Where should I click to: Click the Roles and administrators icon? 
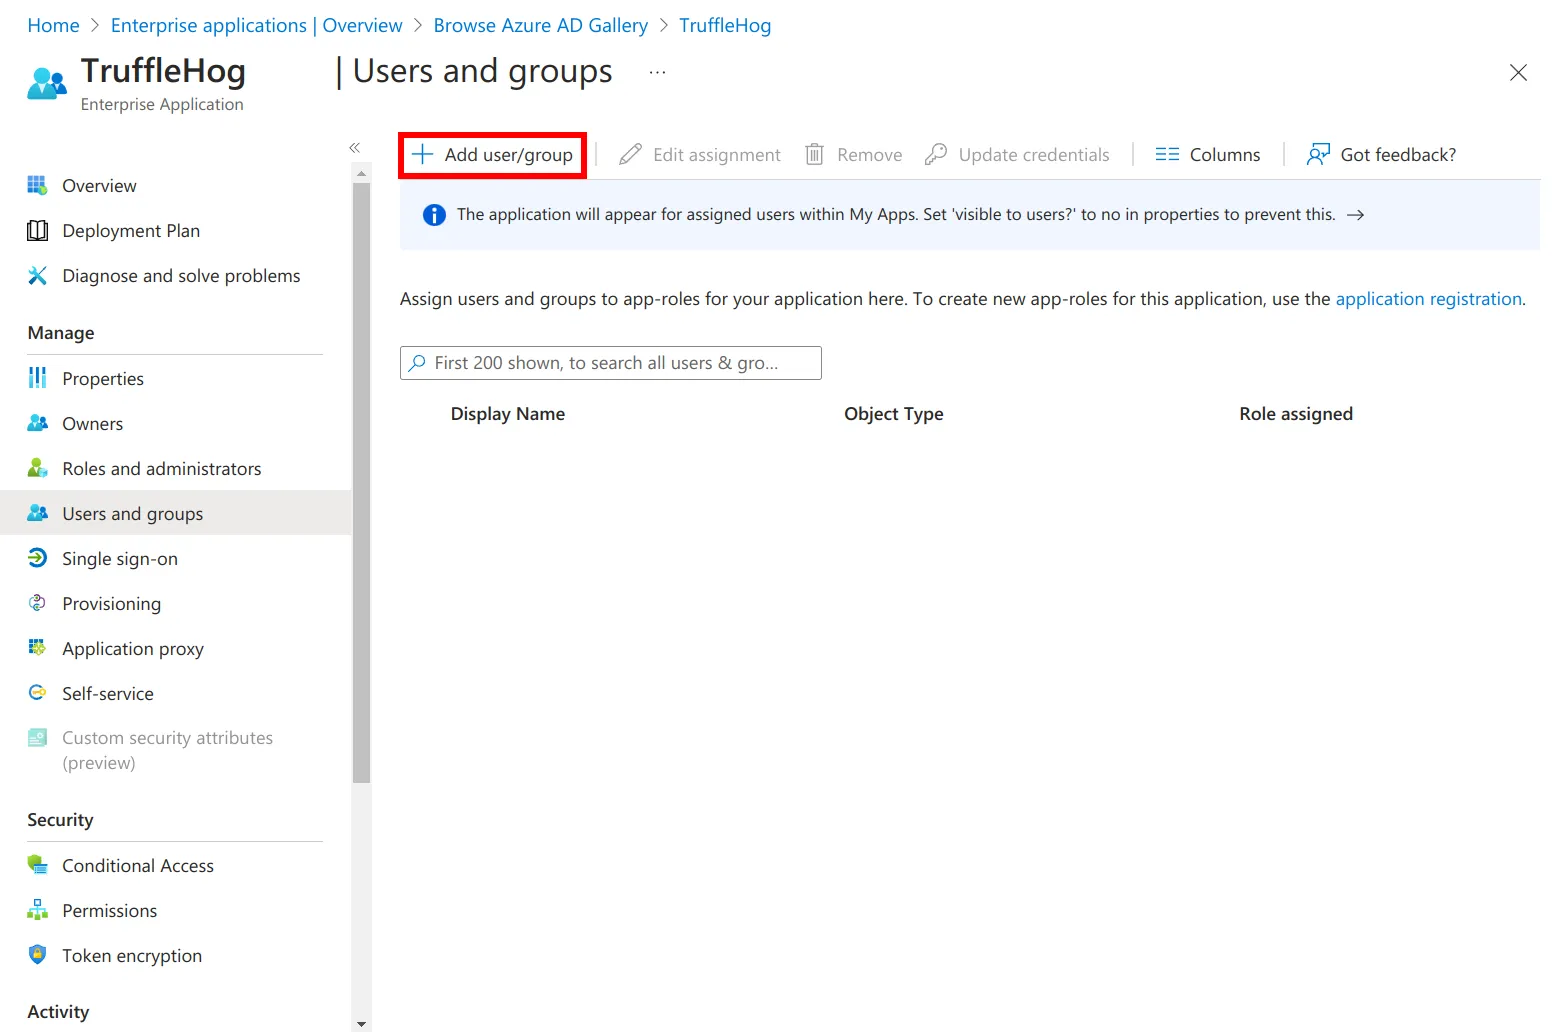37,468
